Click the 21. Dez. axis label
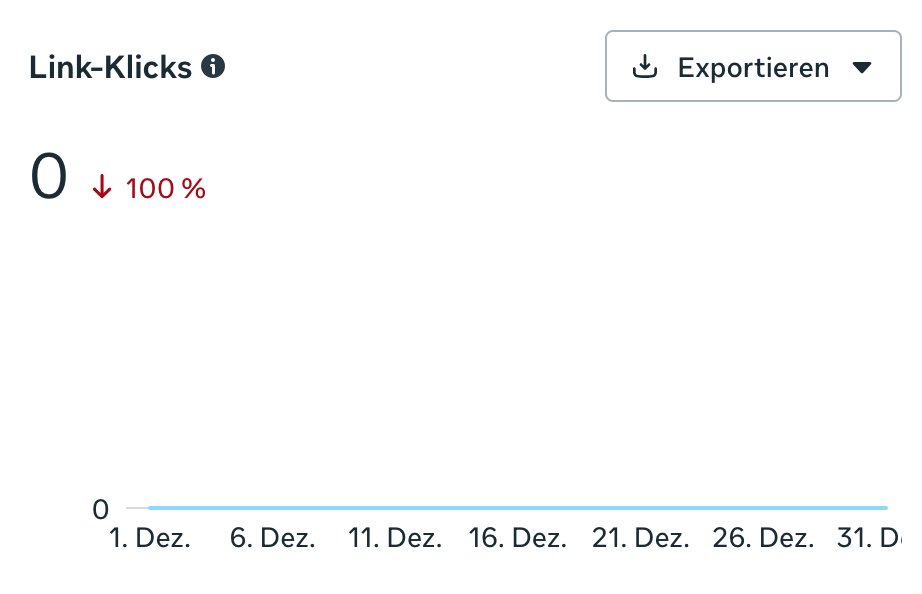 [x=640, y=538]
